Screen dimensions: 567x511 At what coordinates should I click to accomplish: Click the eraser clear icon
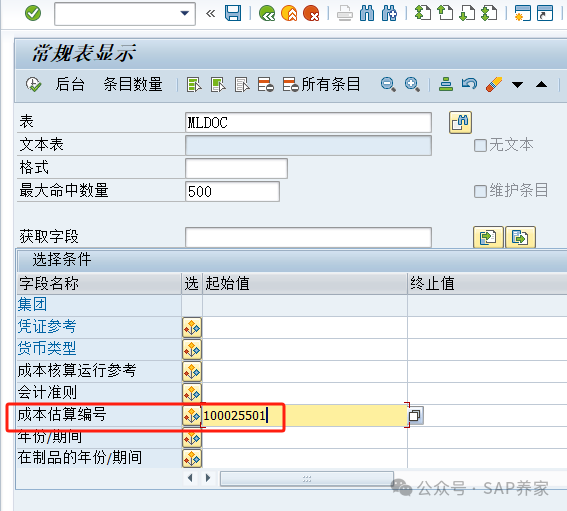(x=494, y=84)
